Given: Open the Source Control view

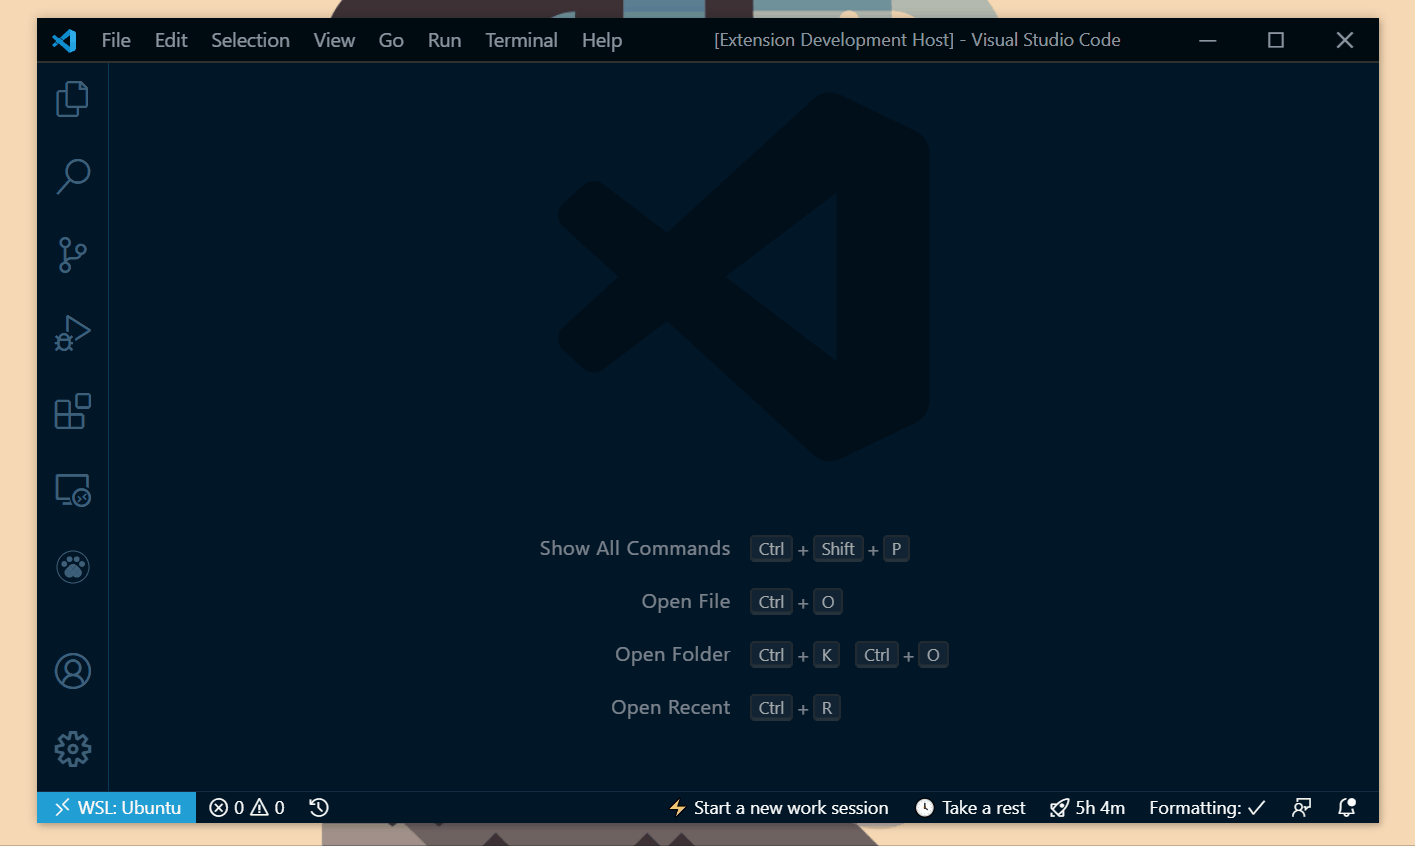Looking at the screenshot, I should [72, 254].
